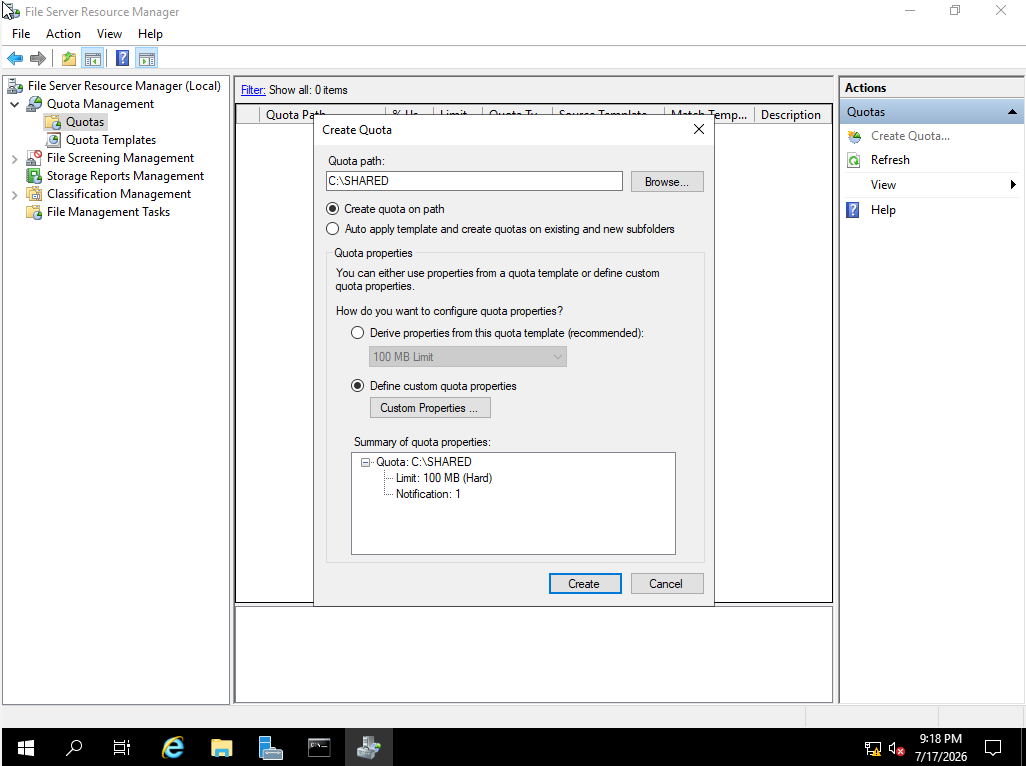Expand the View submenu arrow in Actions
The width and height of the screenshot is (1026, 766).
pyautogui.click(x=1013, y=184)
